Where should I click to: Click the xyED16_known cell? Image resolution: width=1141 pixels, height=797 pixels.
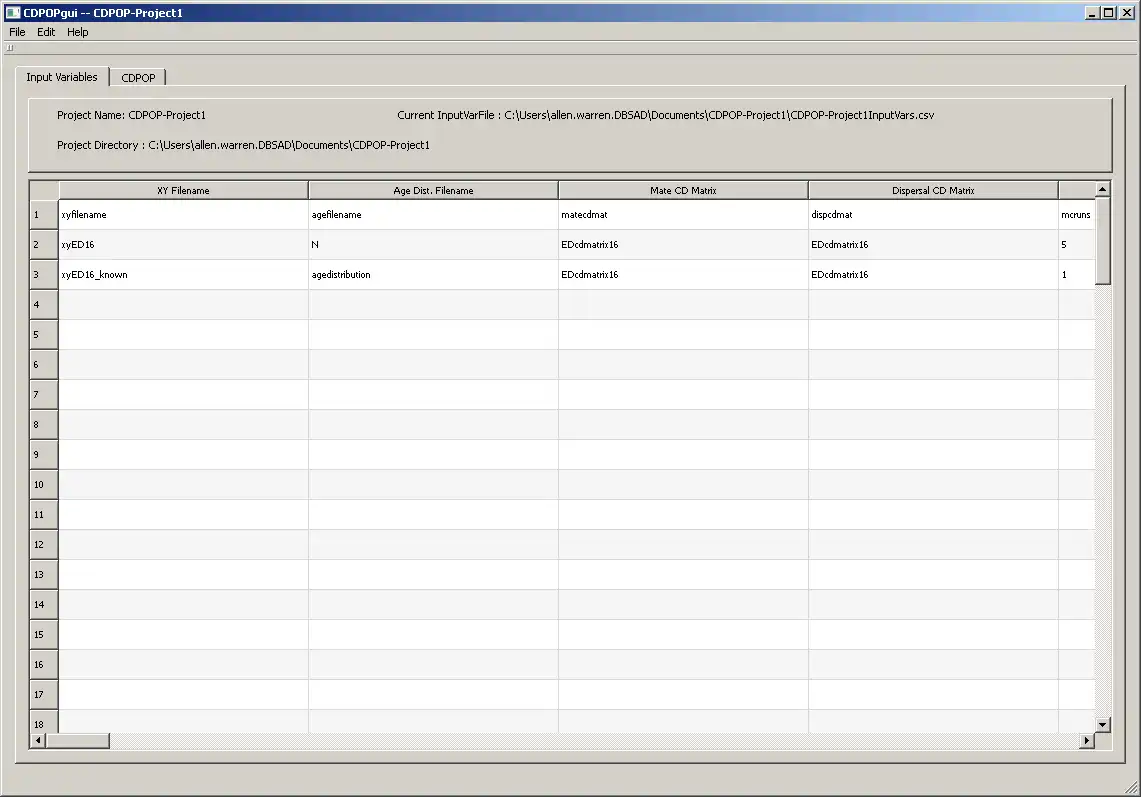(183, 274)
